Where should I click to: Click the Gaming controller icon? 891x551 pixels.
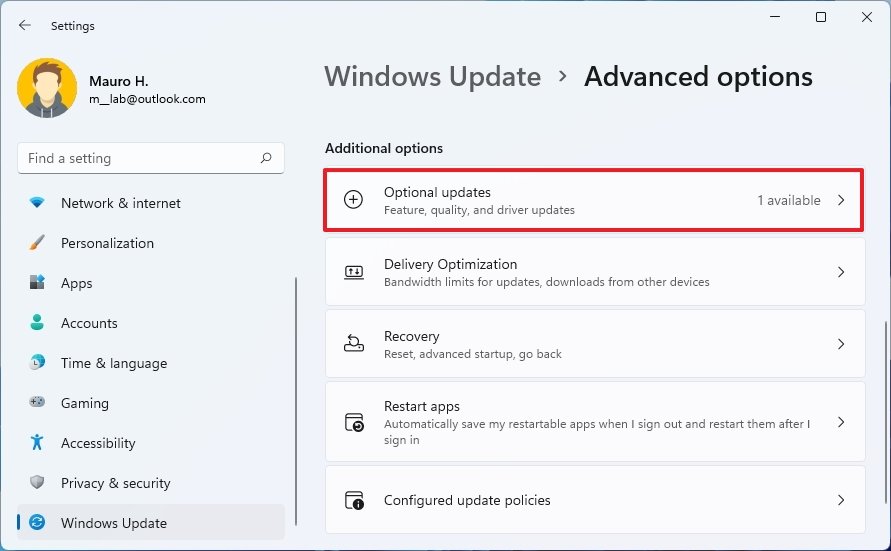(x=37, y=402)
